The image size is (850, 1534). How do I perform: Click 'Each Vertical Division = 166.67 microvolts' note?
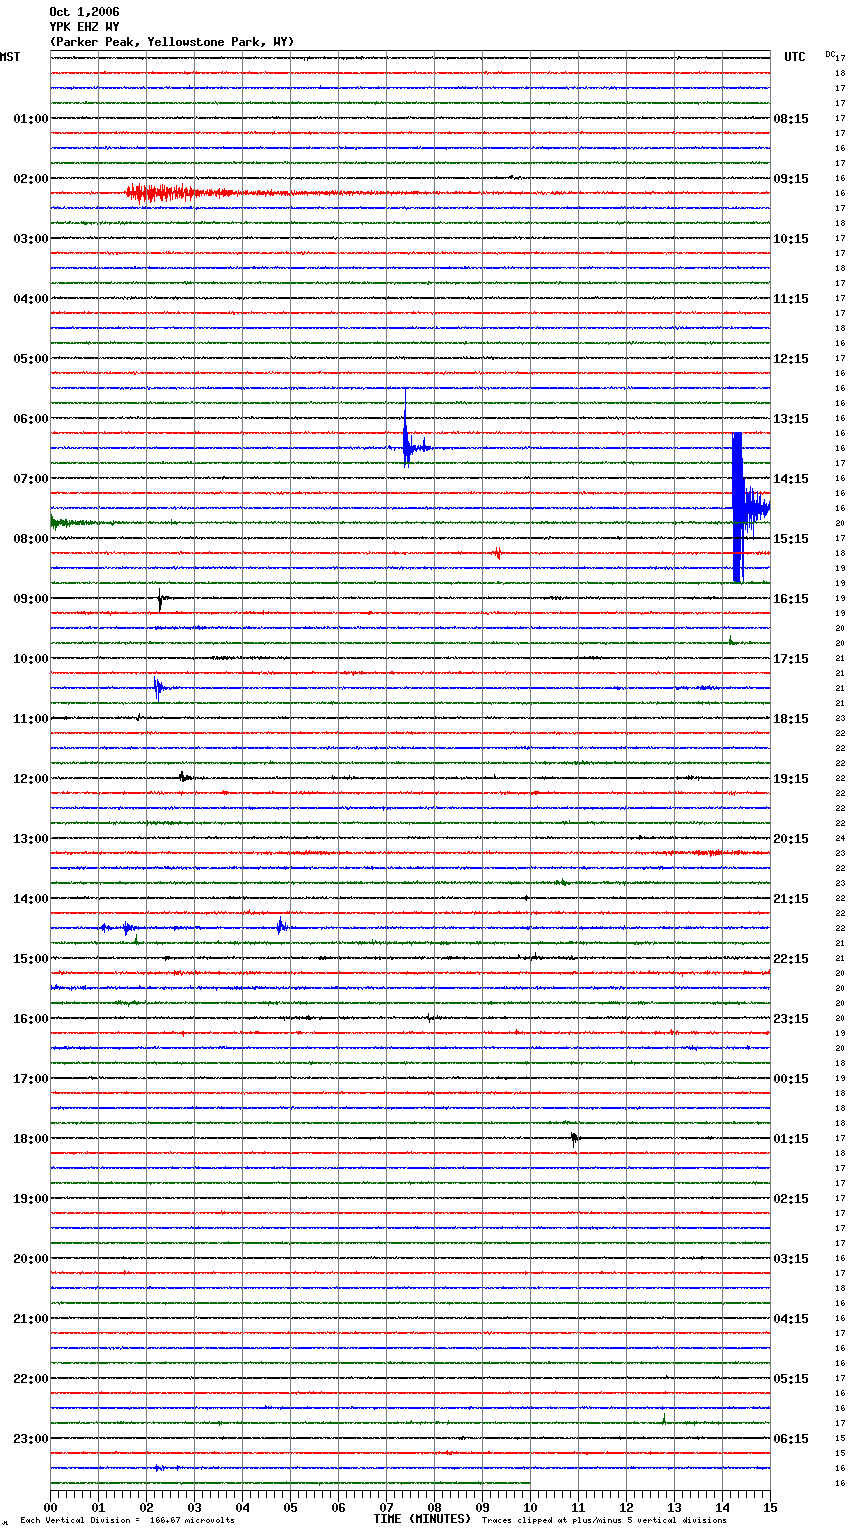[127, 1521]
